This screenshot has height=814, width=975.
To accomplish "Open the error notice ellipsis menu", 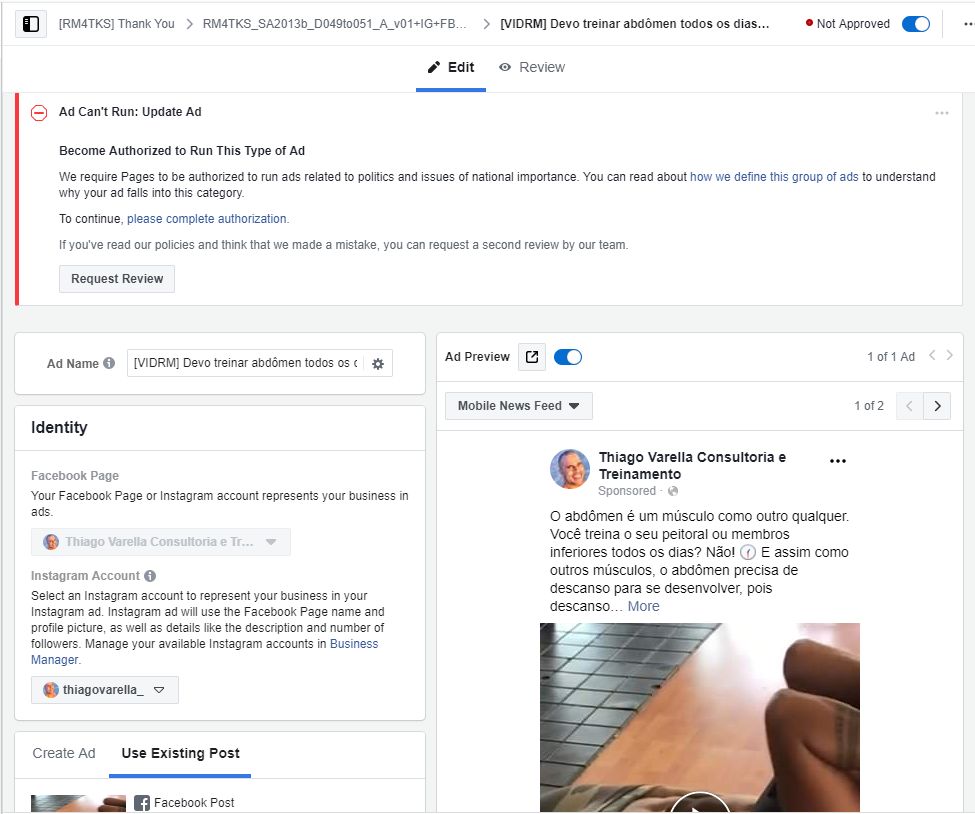I will (x=941, y=113).
